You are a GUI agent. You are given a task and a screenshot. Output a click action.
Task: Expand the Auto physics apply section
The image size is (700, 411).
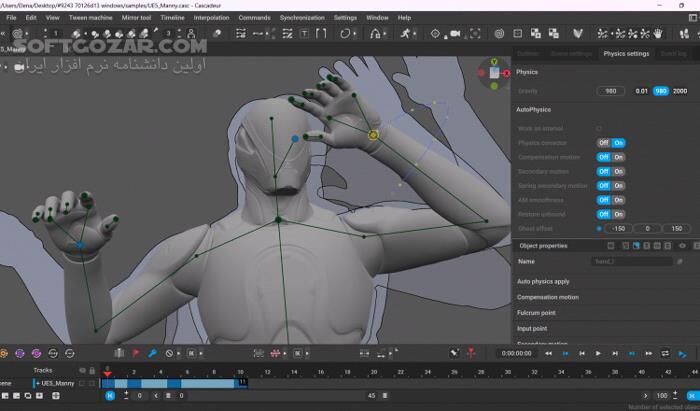point(543,281)
